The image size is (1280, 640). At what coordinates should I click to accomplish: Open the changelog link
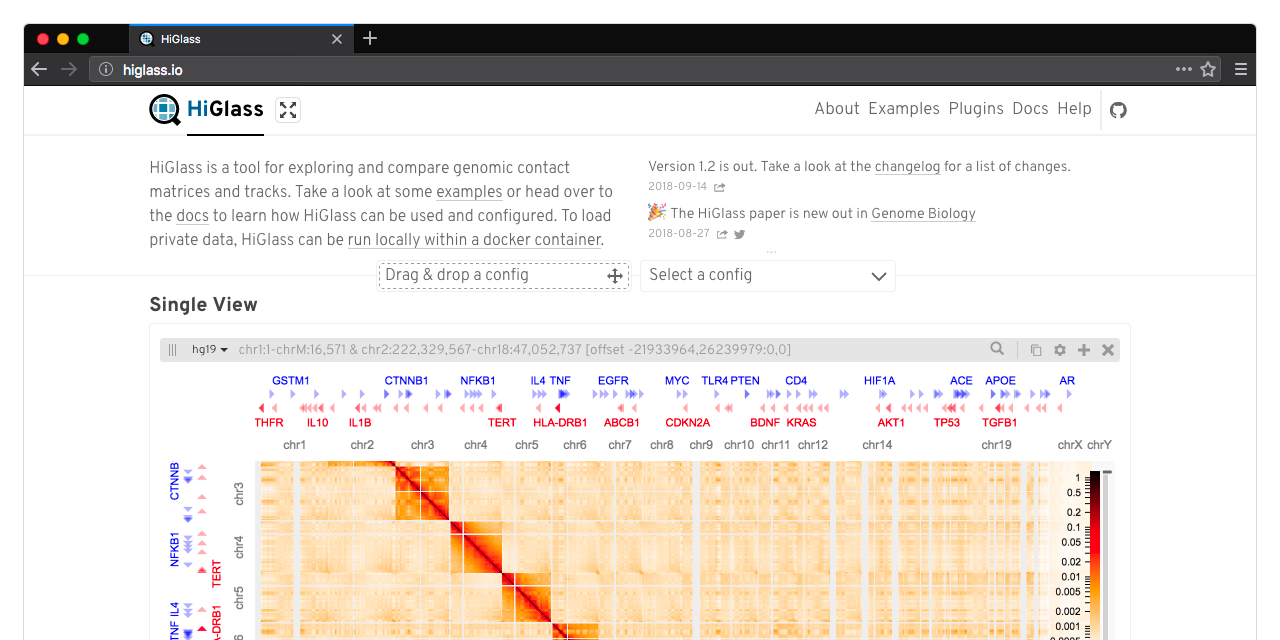click(907, 166)
